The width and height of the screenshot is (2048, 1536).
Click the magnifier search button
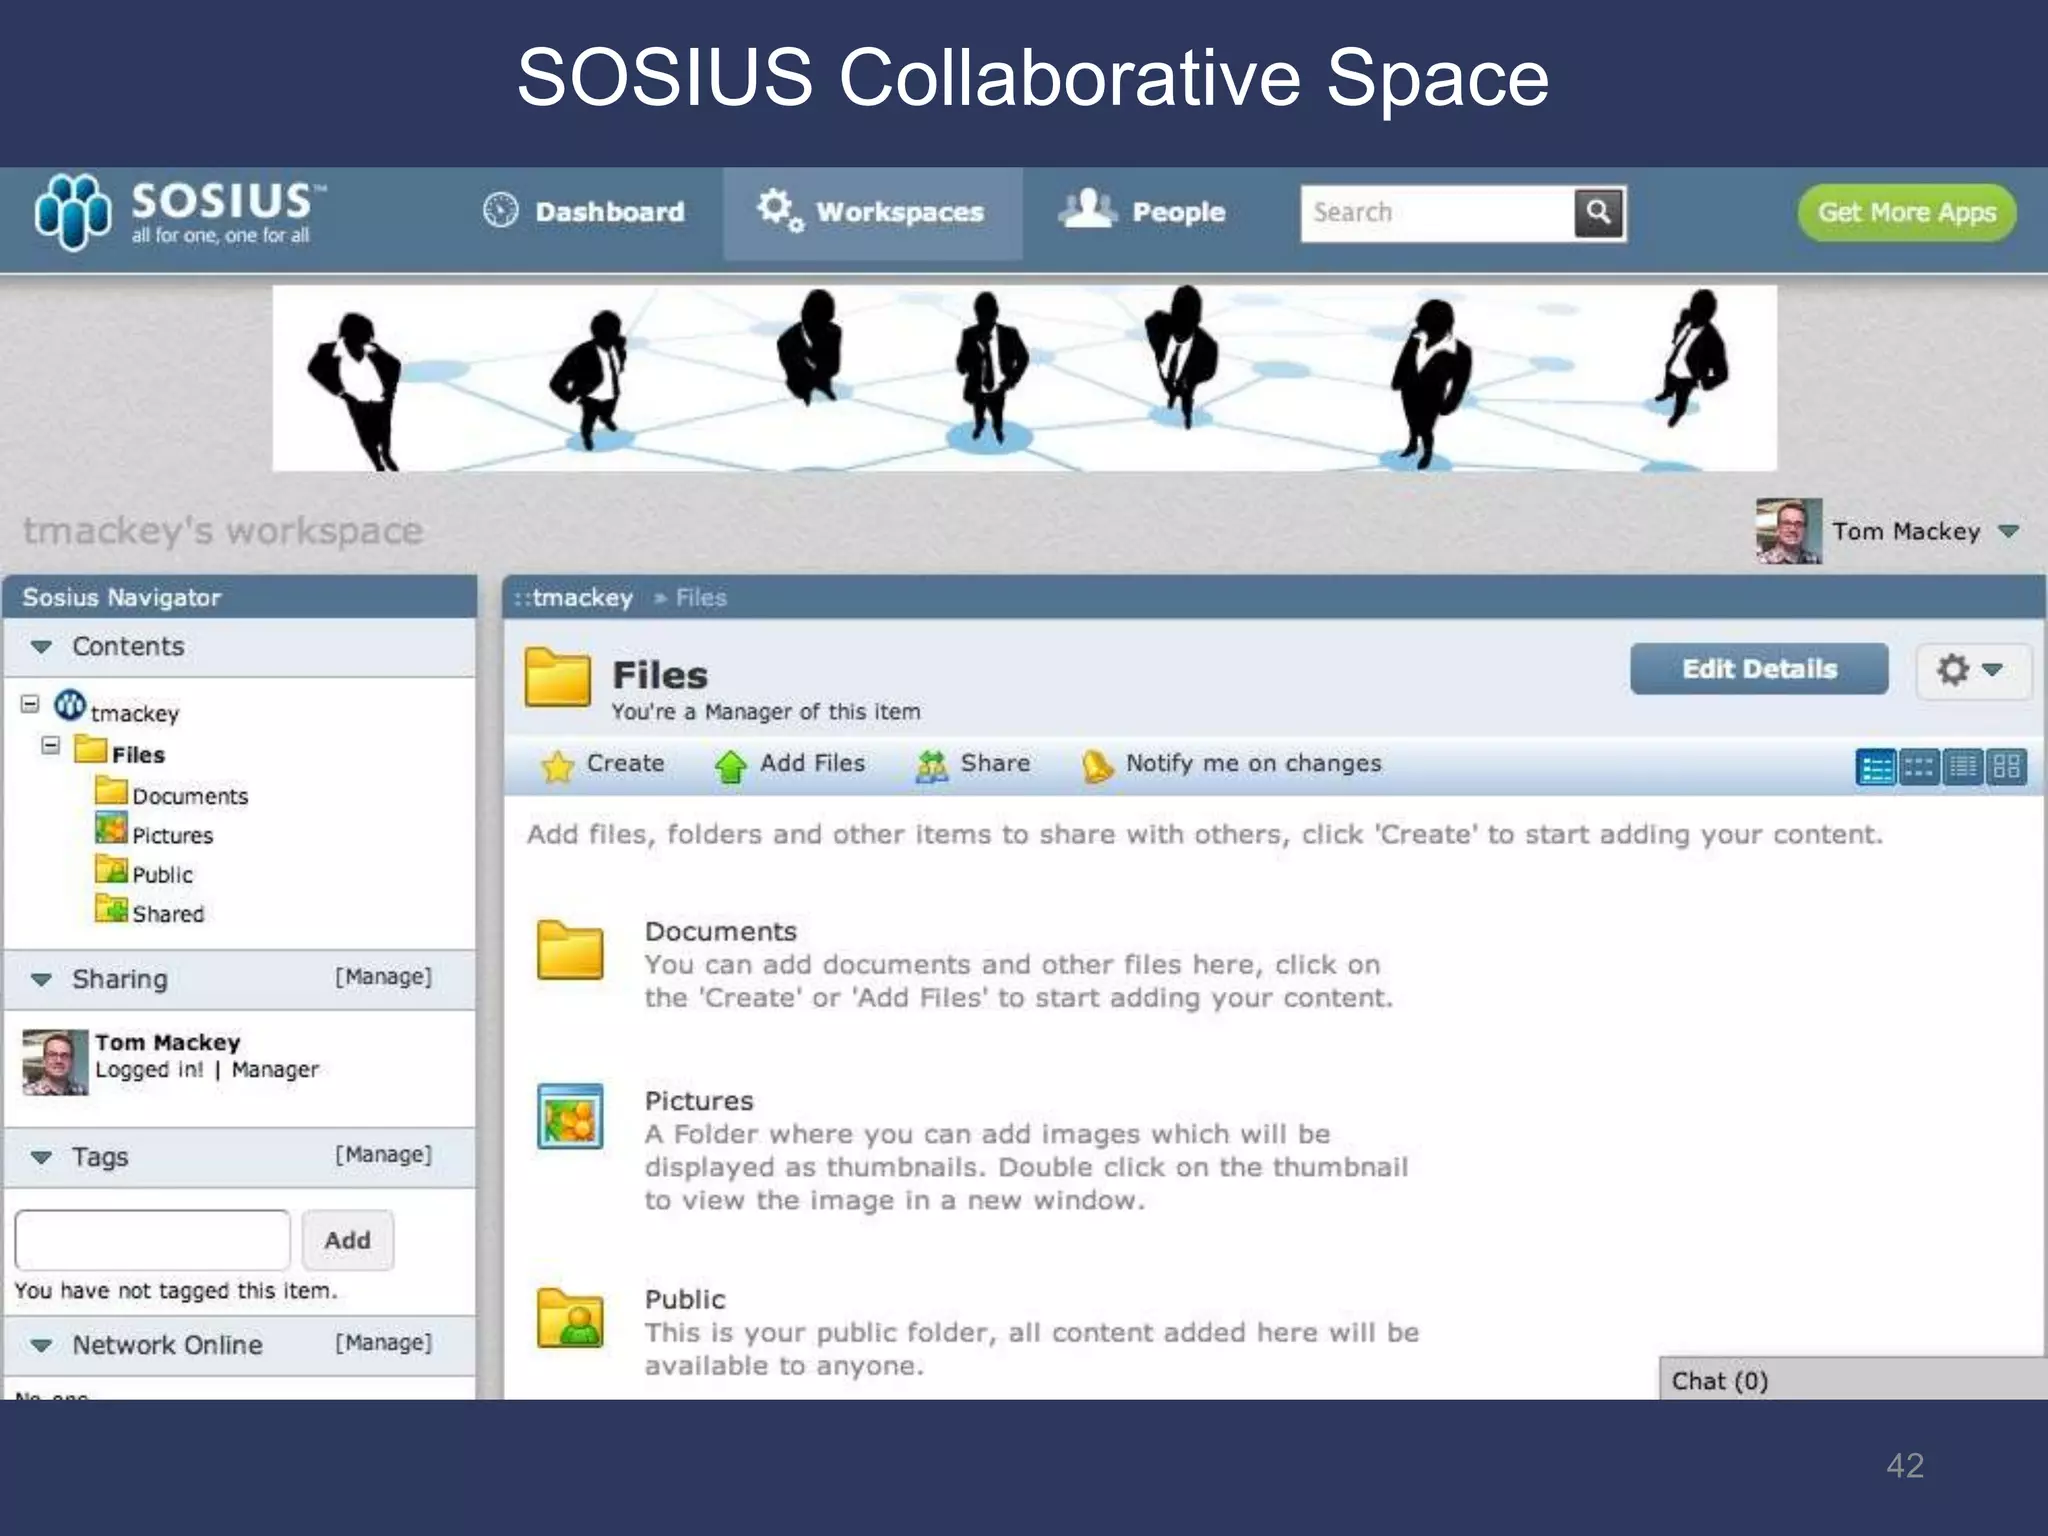tap(1598, 213)
